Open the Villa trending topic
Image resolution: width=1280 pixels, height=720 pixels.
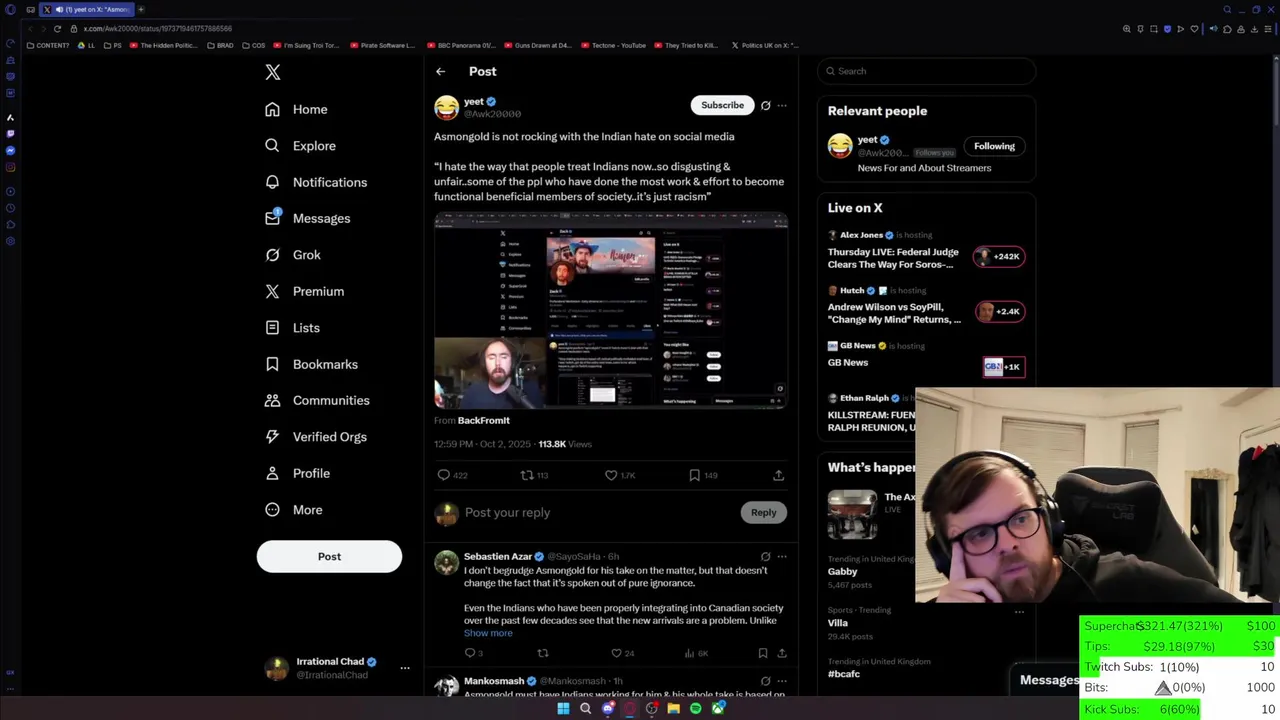[x=837, y=622]
